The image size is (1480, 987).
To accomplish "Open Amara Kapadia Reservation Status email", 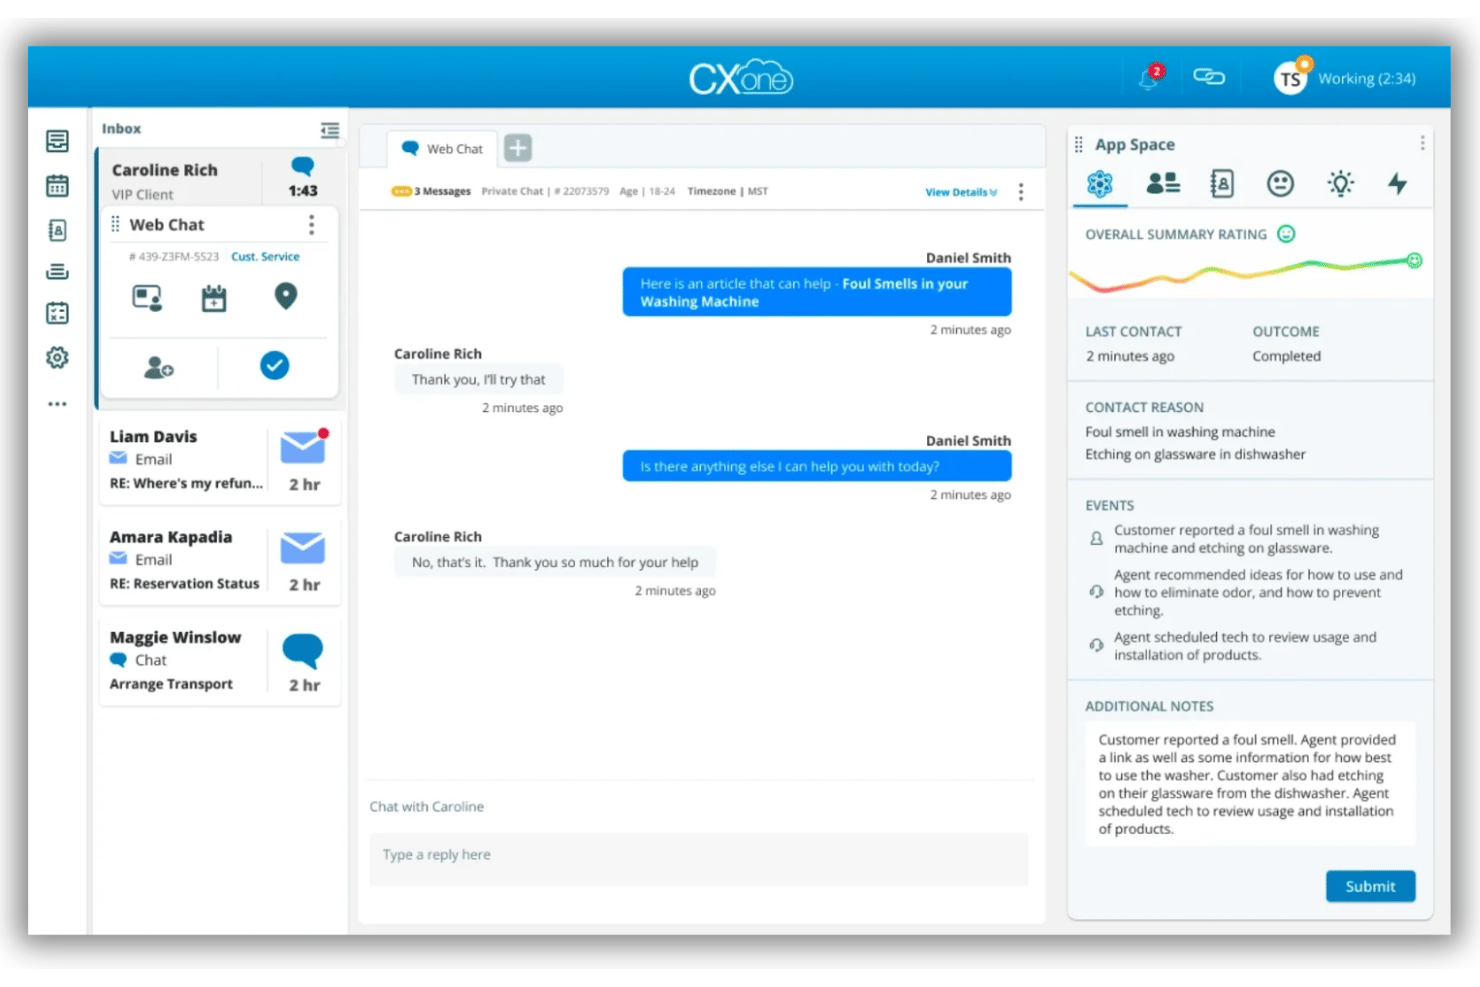I will (x=220, y=560).
